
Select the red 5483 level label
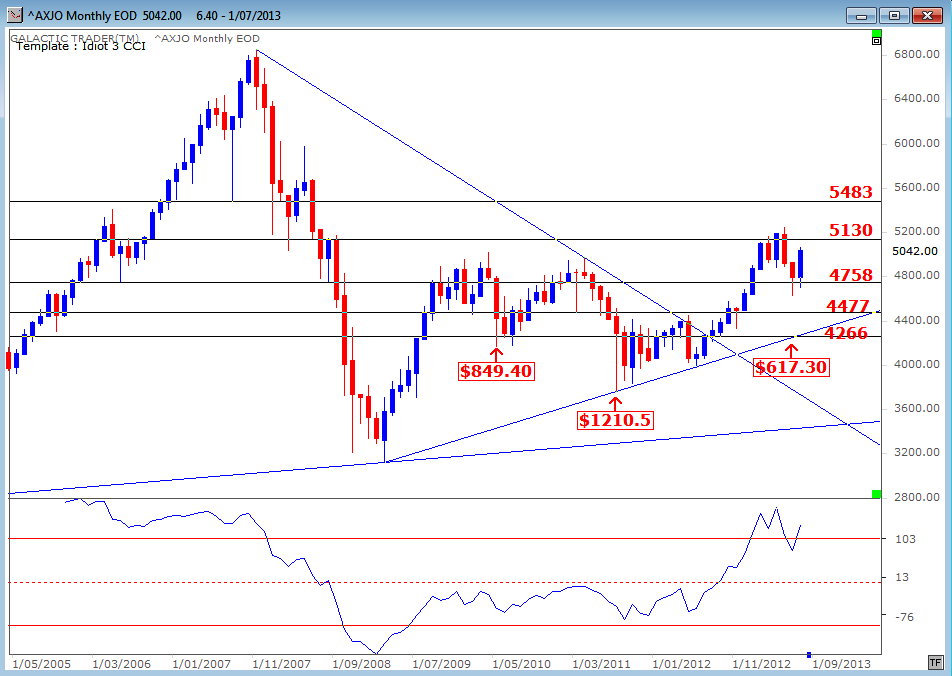click(x=851, y=192)
